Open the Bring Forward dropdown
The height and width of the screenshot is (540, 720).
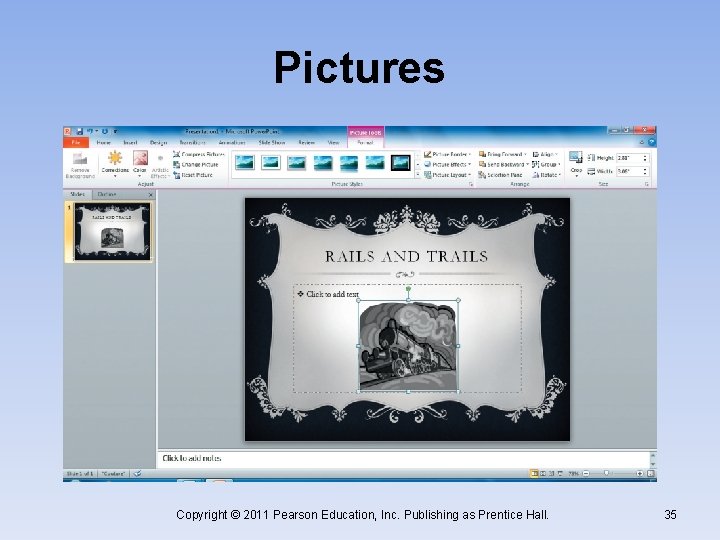[x=502, y=154]
